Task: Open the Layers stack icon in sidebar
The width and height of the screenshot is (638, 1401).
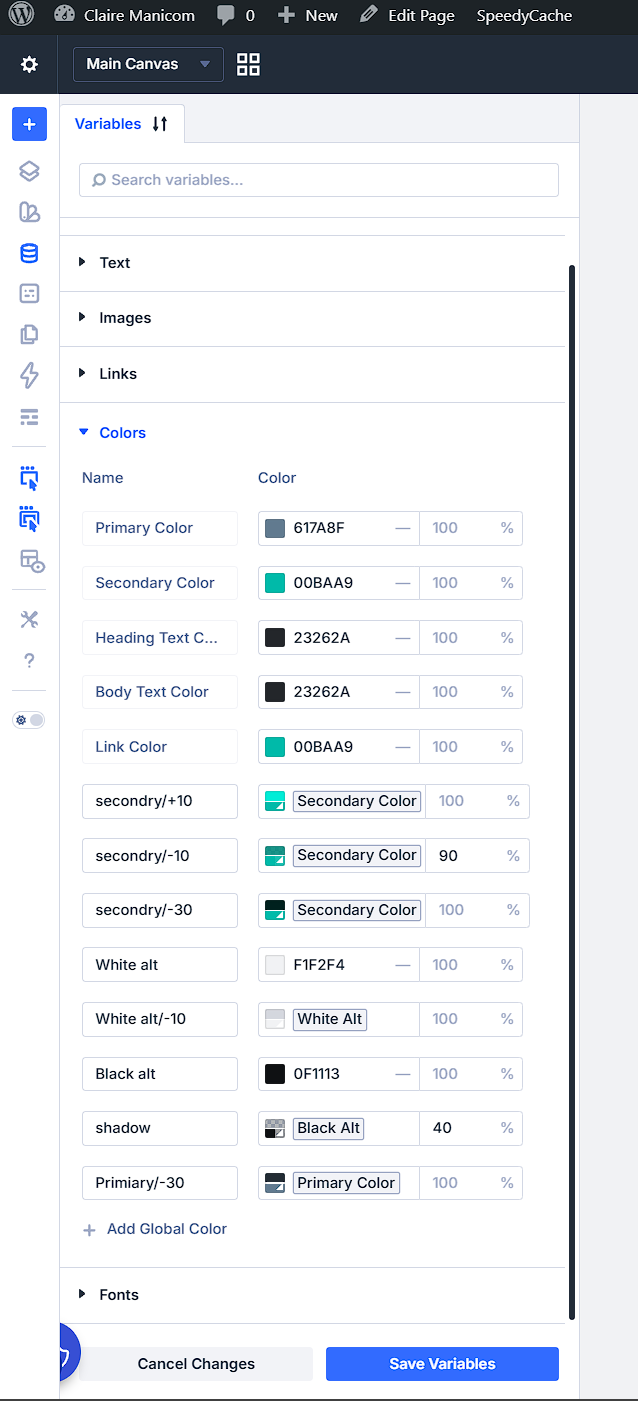Action: (x=29, y=171)
